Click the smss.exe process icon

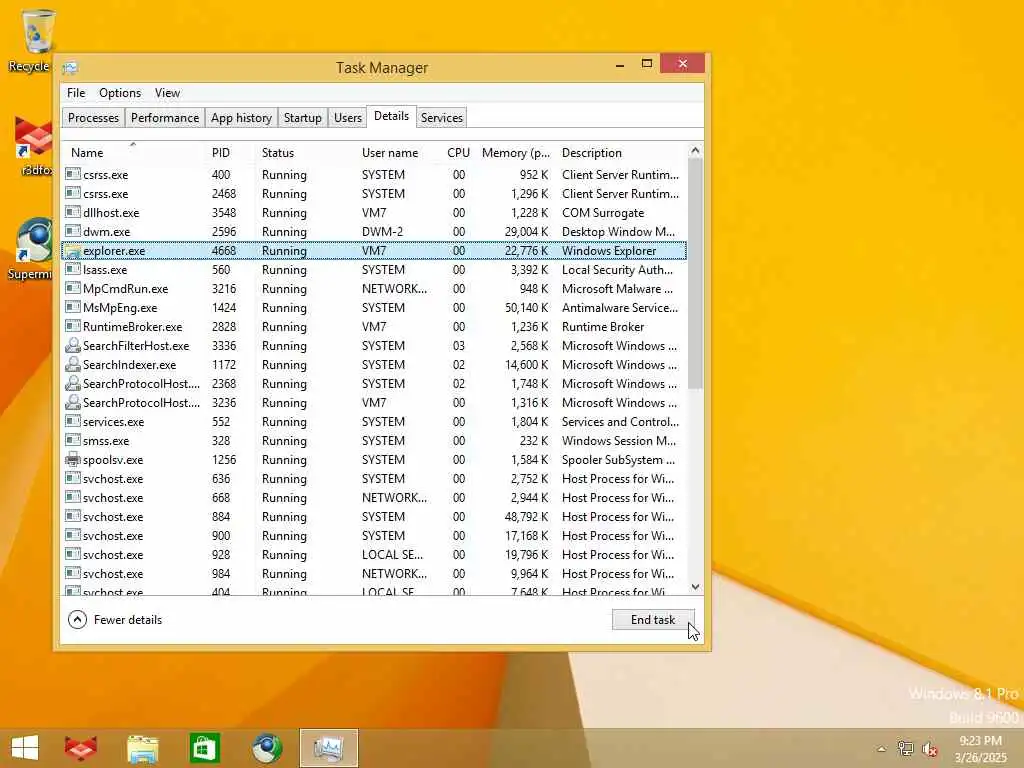click(x=72, y=440)
